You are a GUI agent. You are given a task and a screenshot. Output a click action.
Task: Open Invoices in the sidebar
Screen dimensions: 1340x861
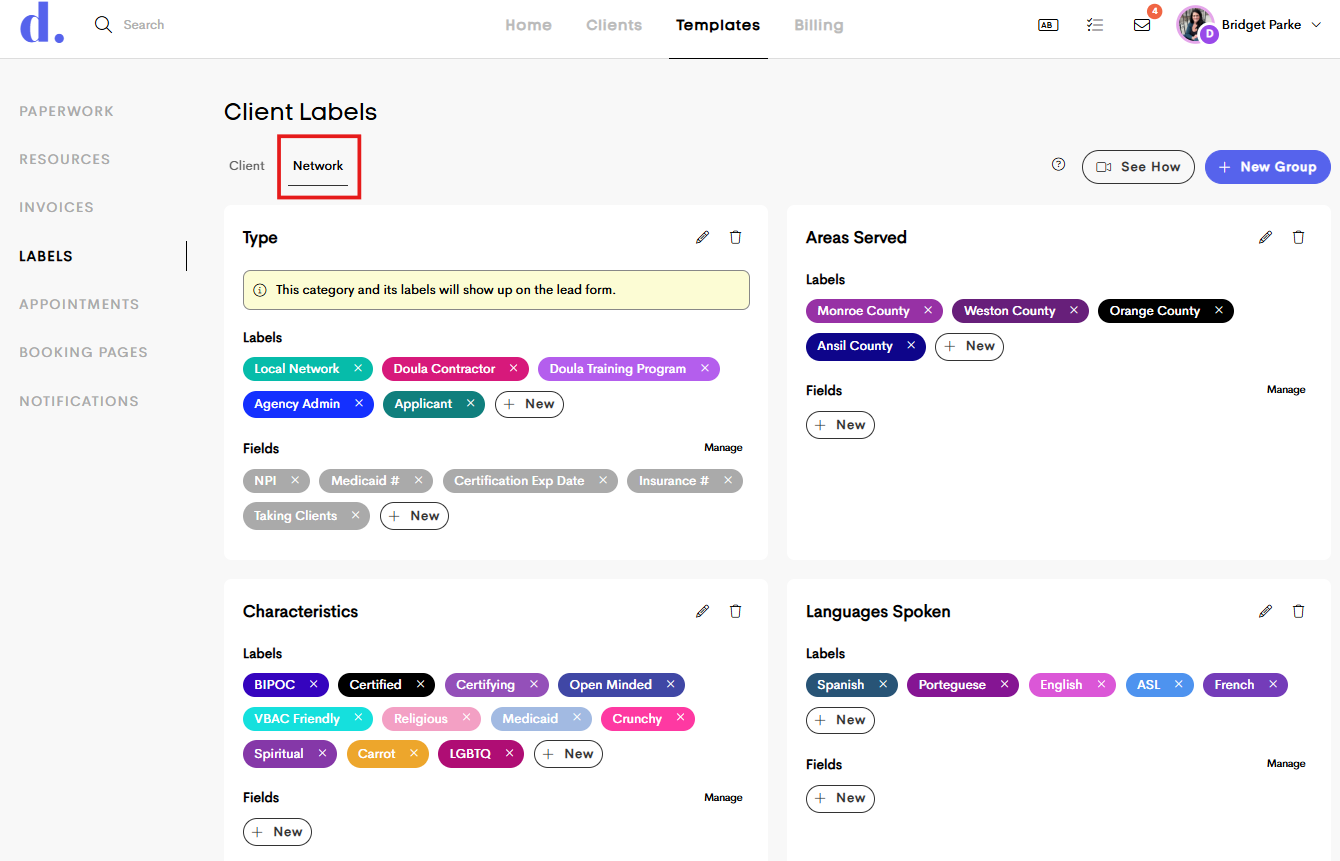tap(56, 207)
